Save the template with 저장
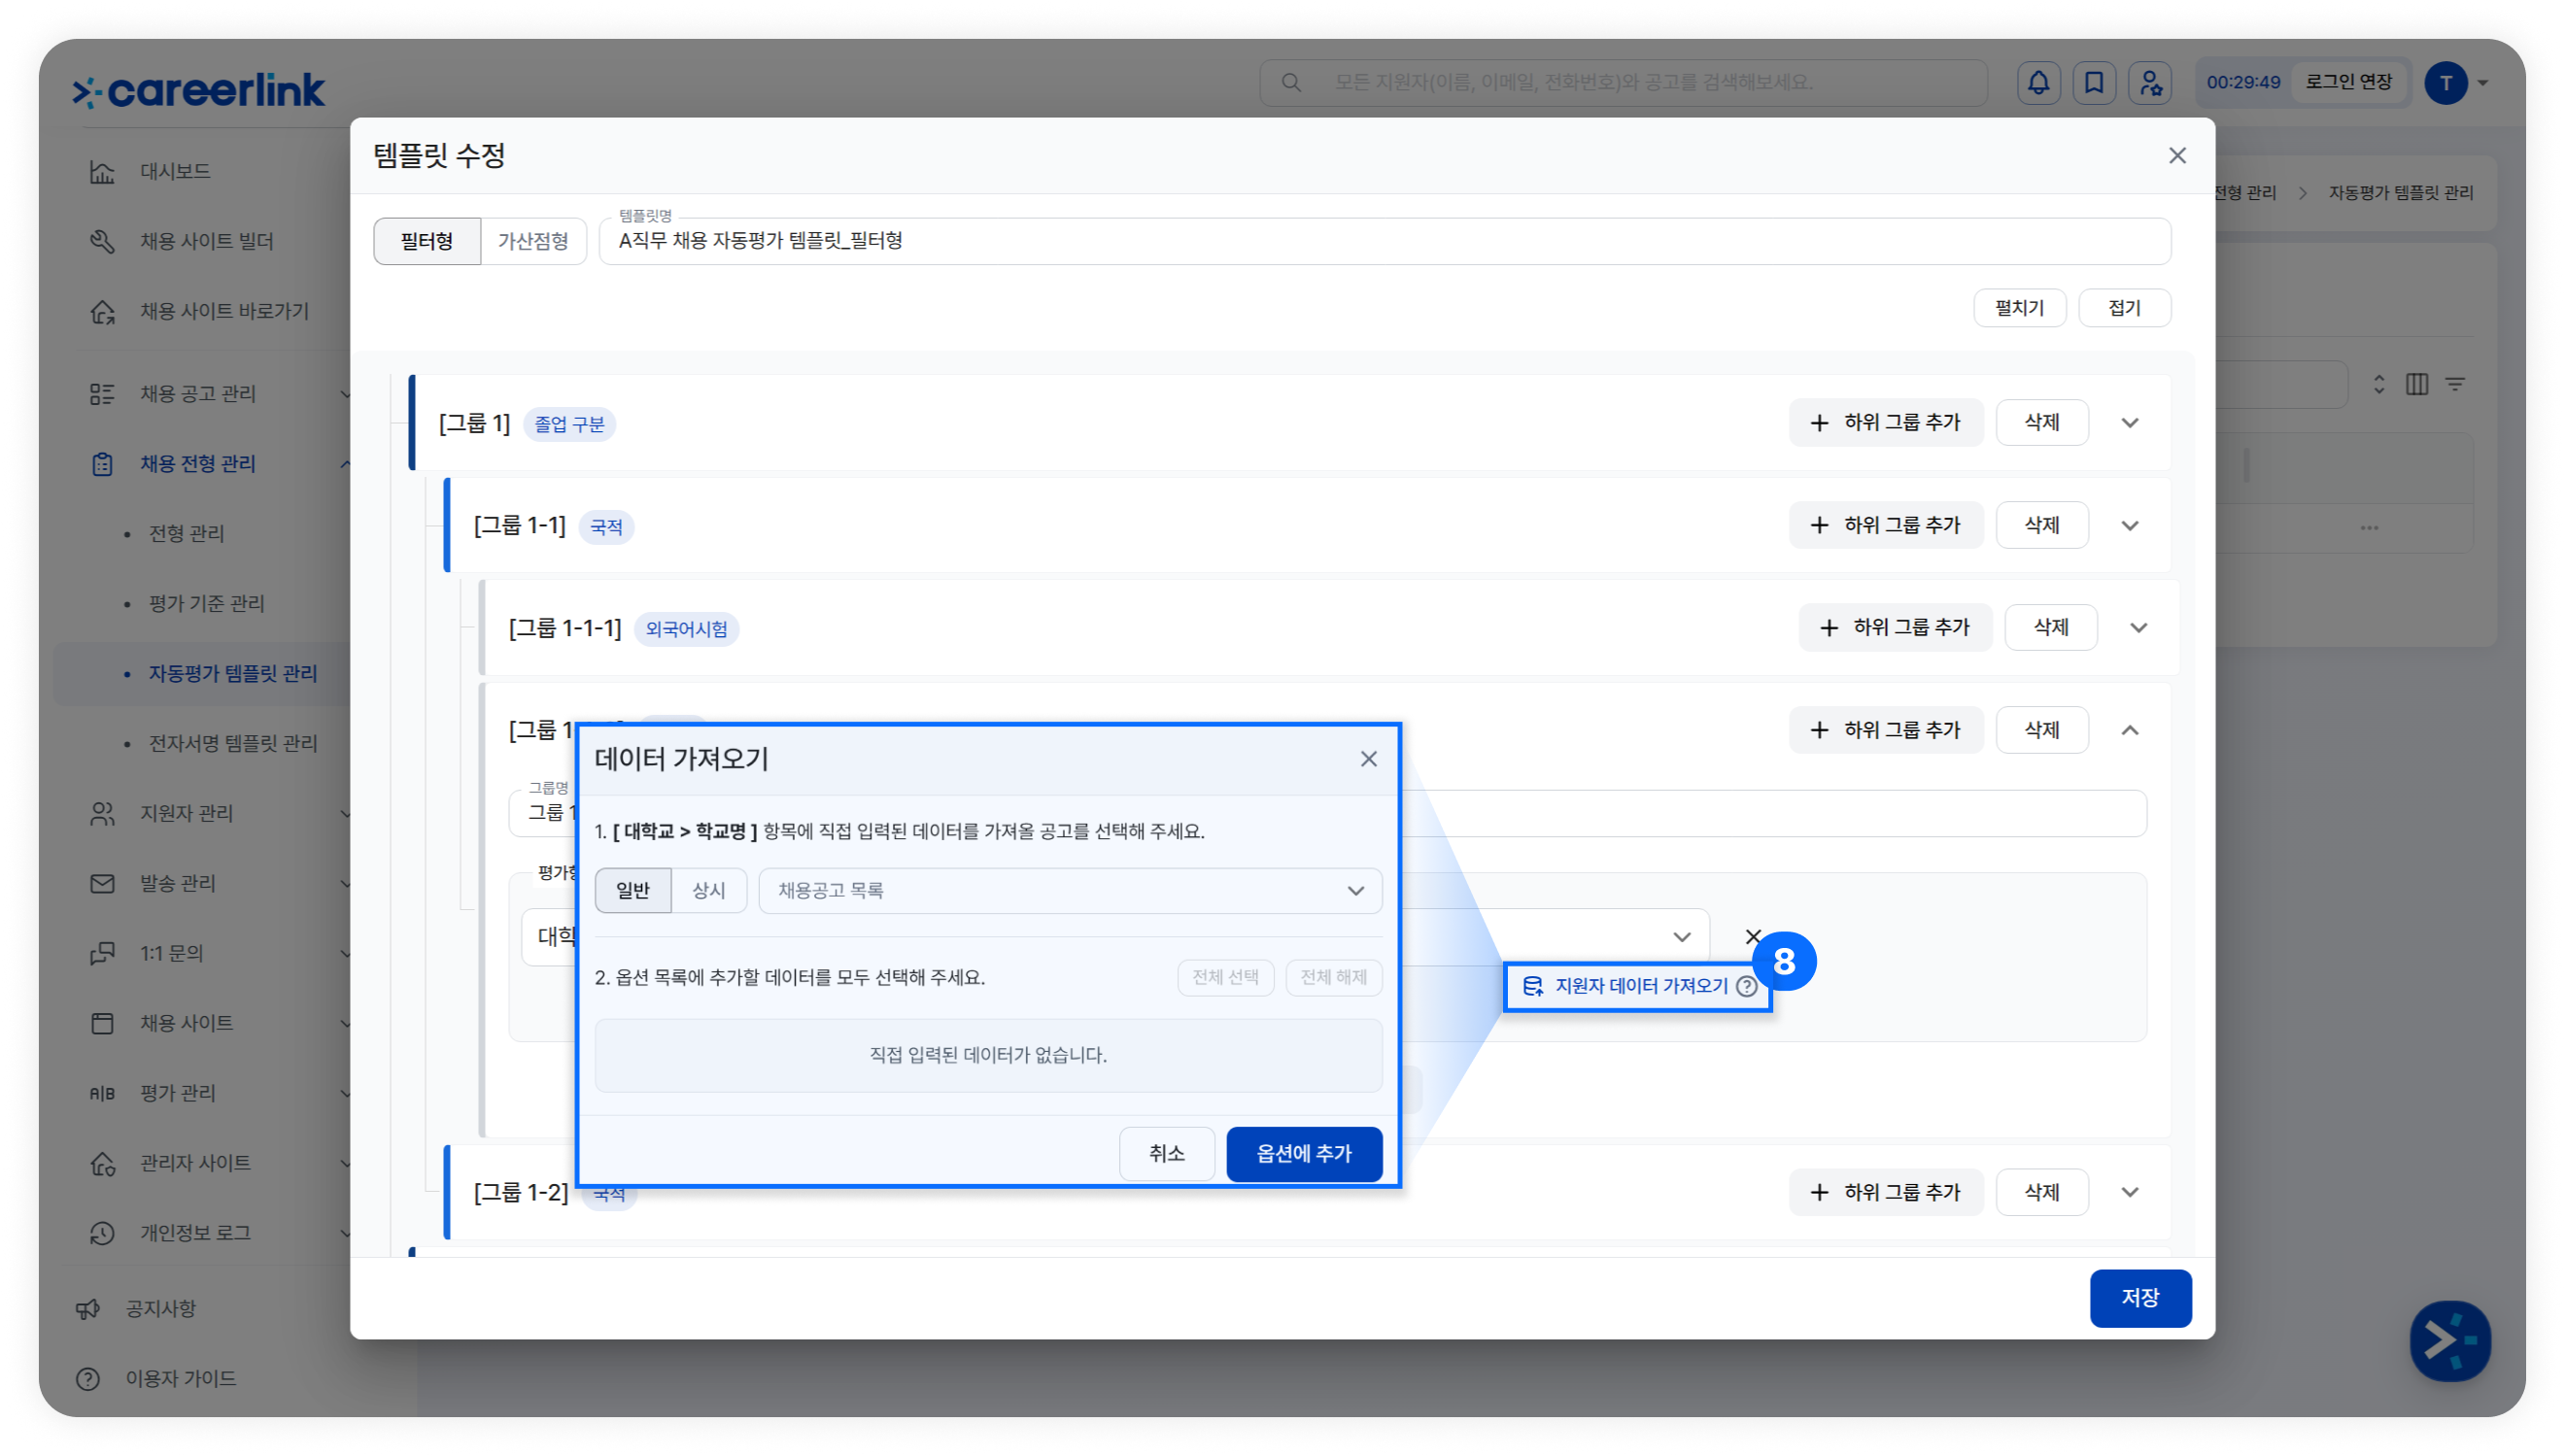 coord(2140,1298)
